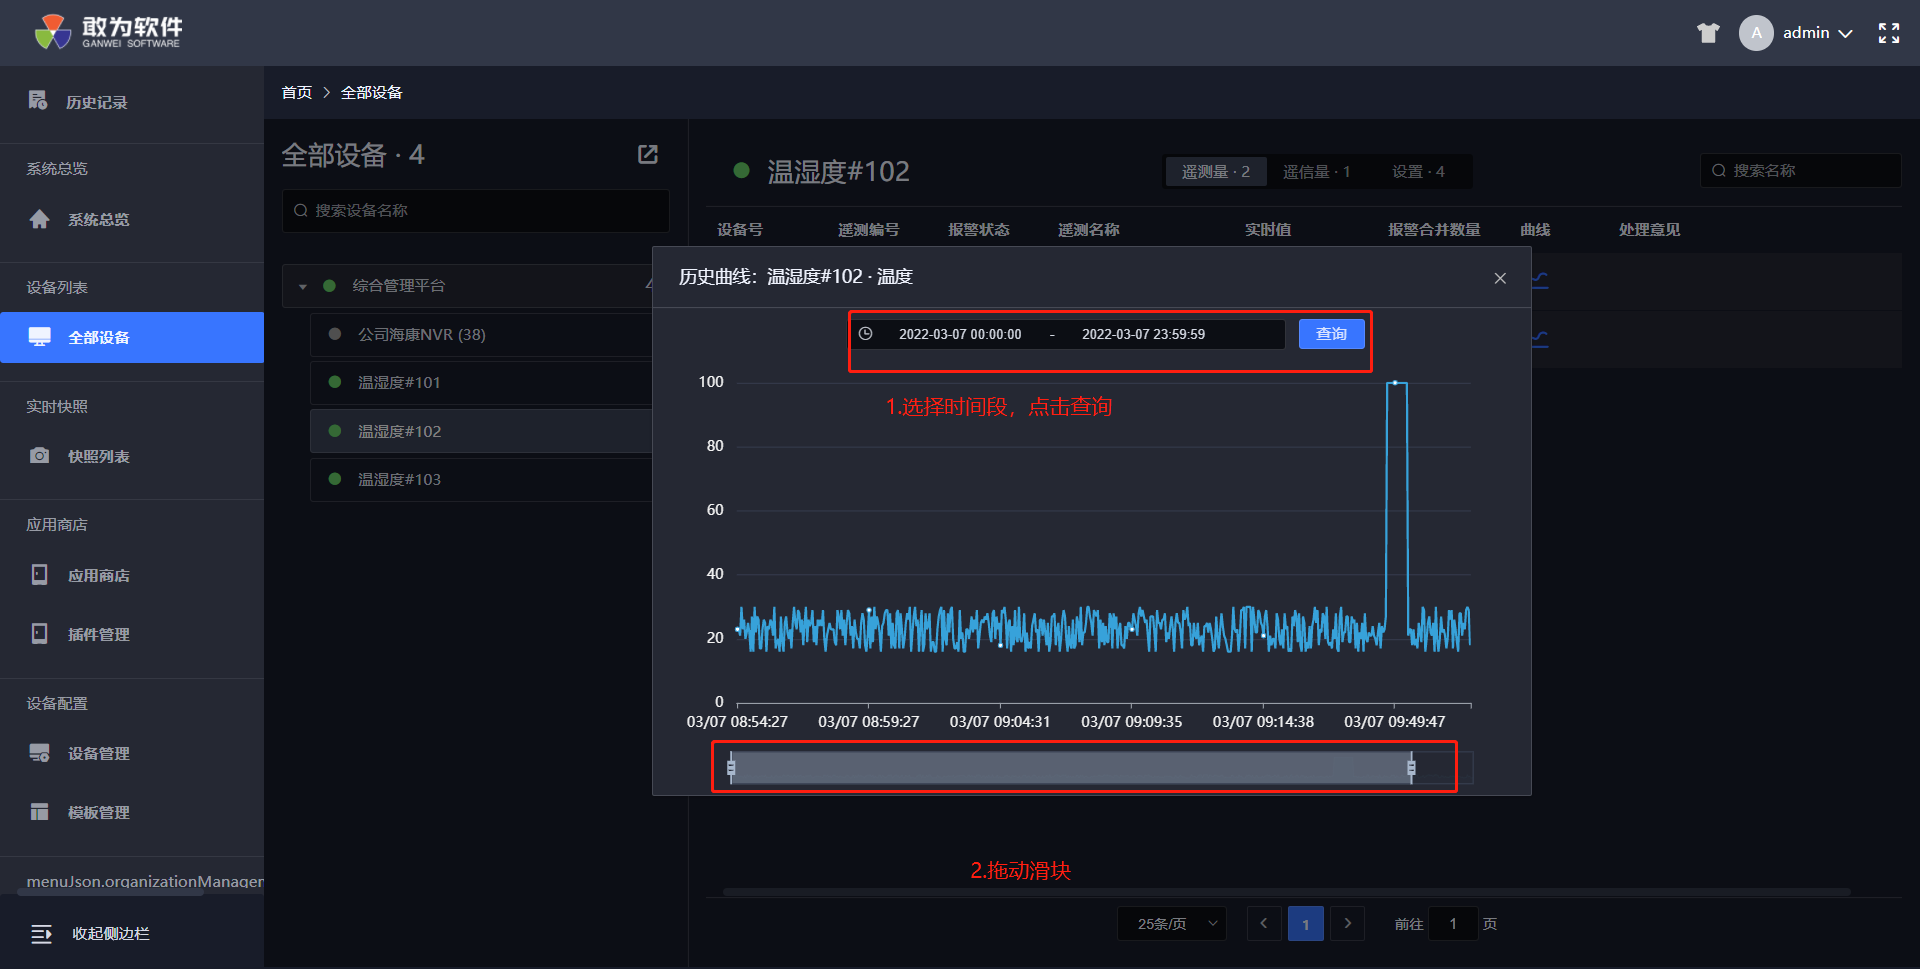Open 历史记录 in the sidebar
The image size is (1920, 969).
pos(96,102)
